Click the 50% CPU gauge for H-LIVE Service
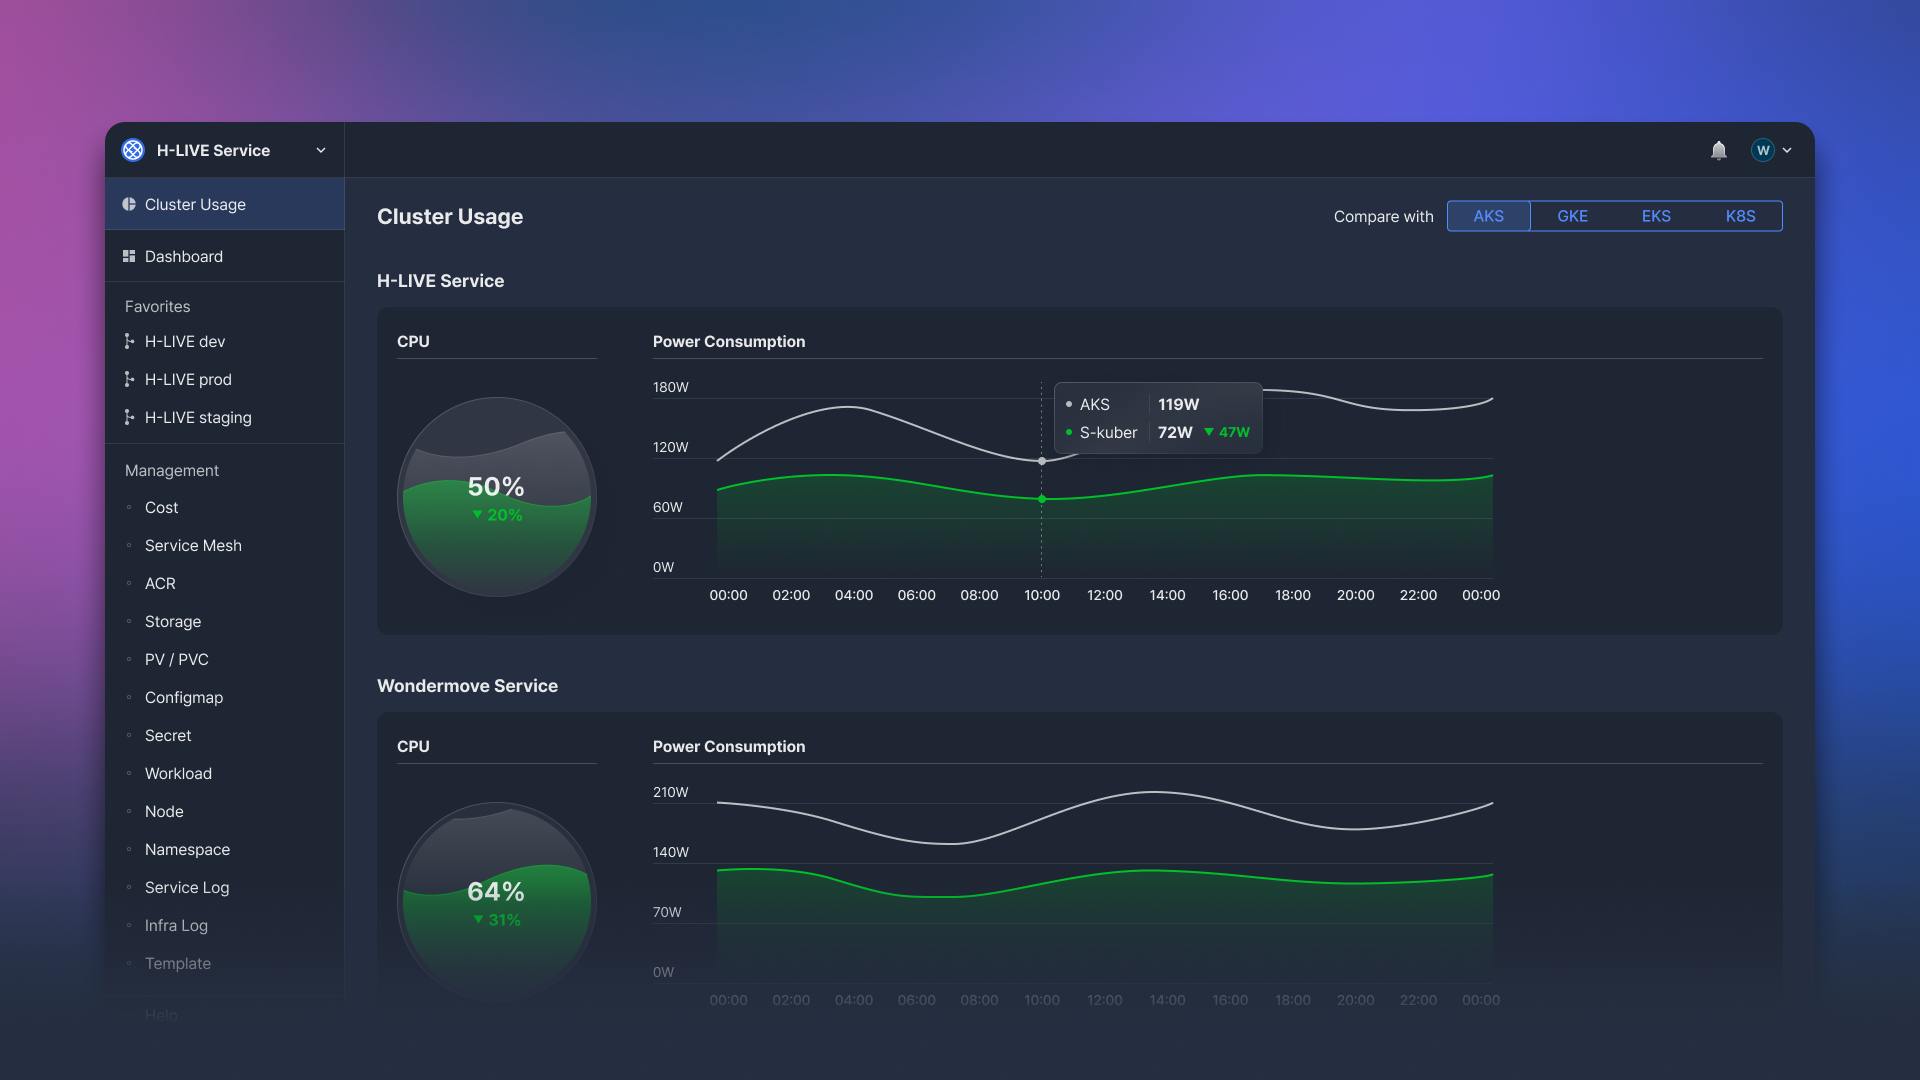This screenshot has height=1080, width=1920. pyautogui.click(x=497, y=497)
